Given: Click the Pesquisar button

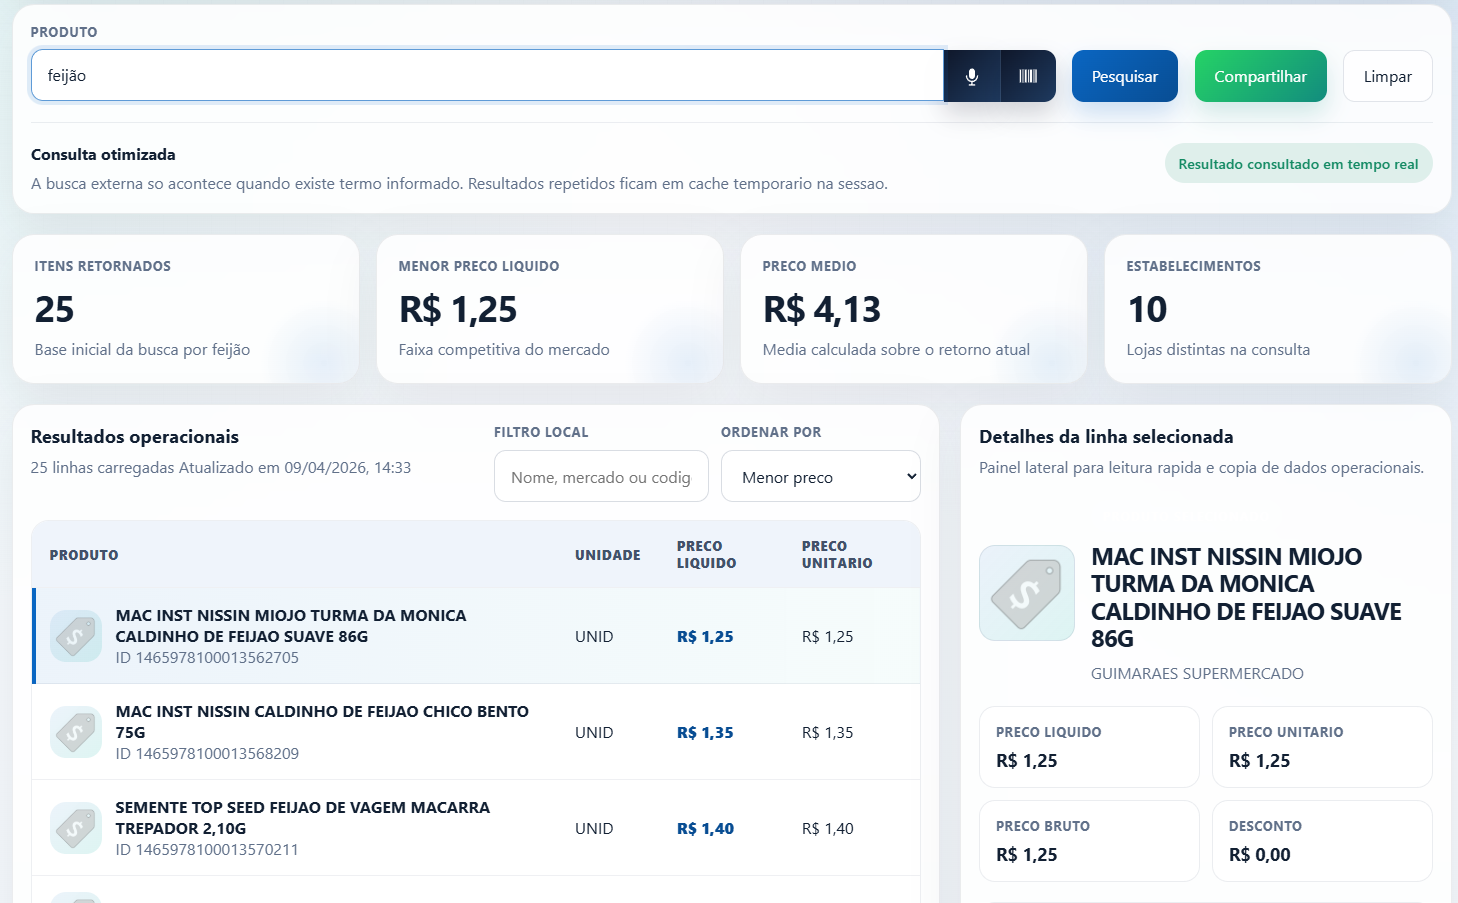Looking at the screenshot, I should click(1125, 76).
